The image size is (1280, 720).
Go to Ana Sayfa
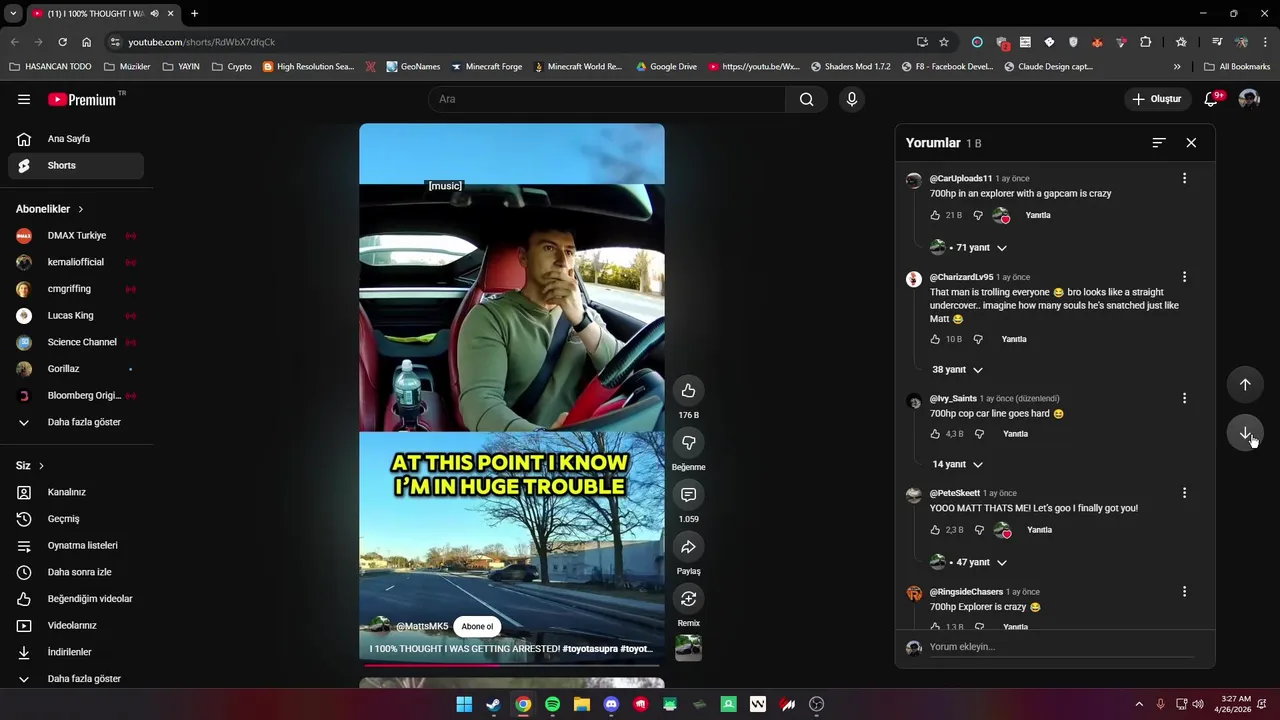[x=76, y=139]
